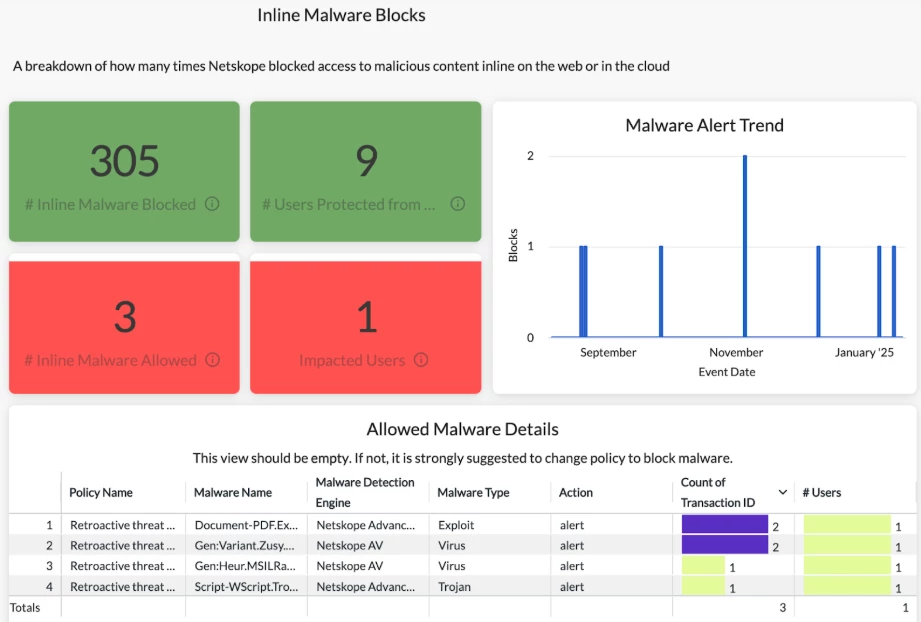Click the November label on chart axis
921x622 pixels.
[x=736, y=352]
